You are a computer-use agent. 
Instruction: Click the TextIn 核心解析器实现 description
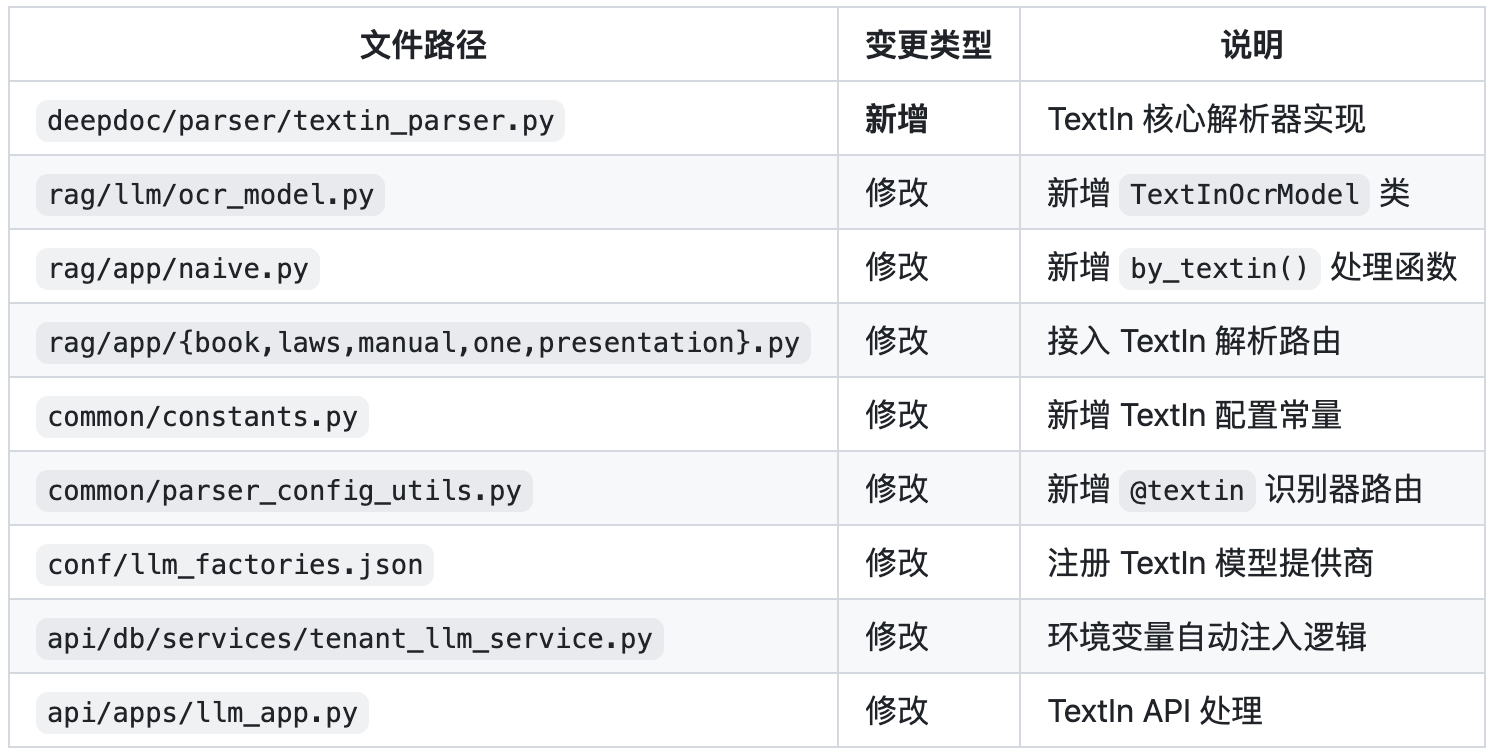(1206, 120)
